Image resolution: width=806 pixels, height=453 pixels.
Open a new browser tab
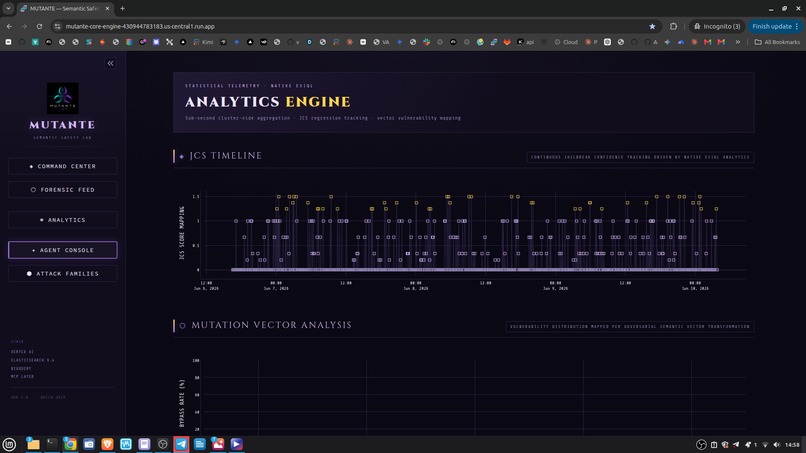click(122, 8)
